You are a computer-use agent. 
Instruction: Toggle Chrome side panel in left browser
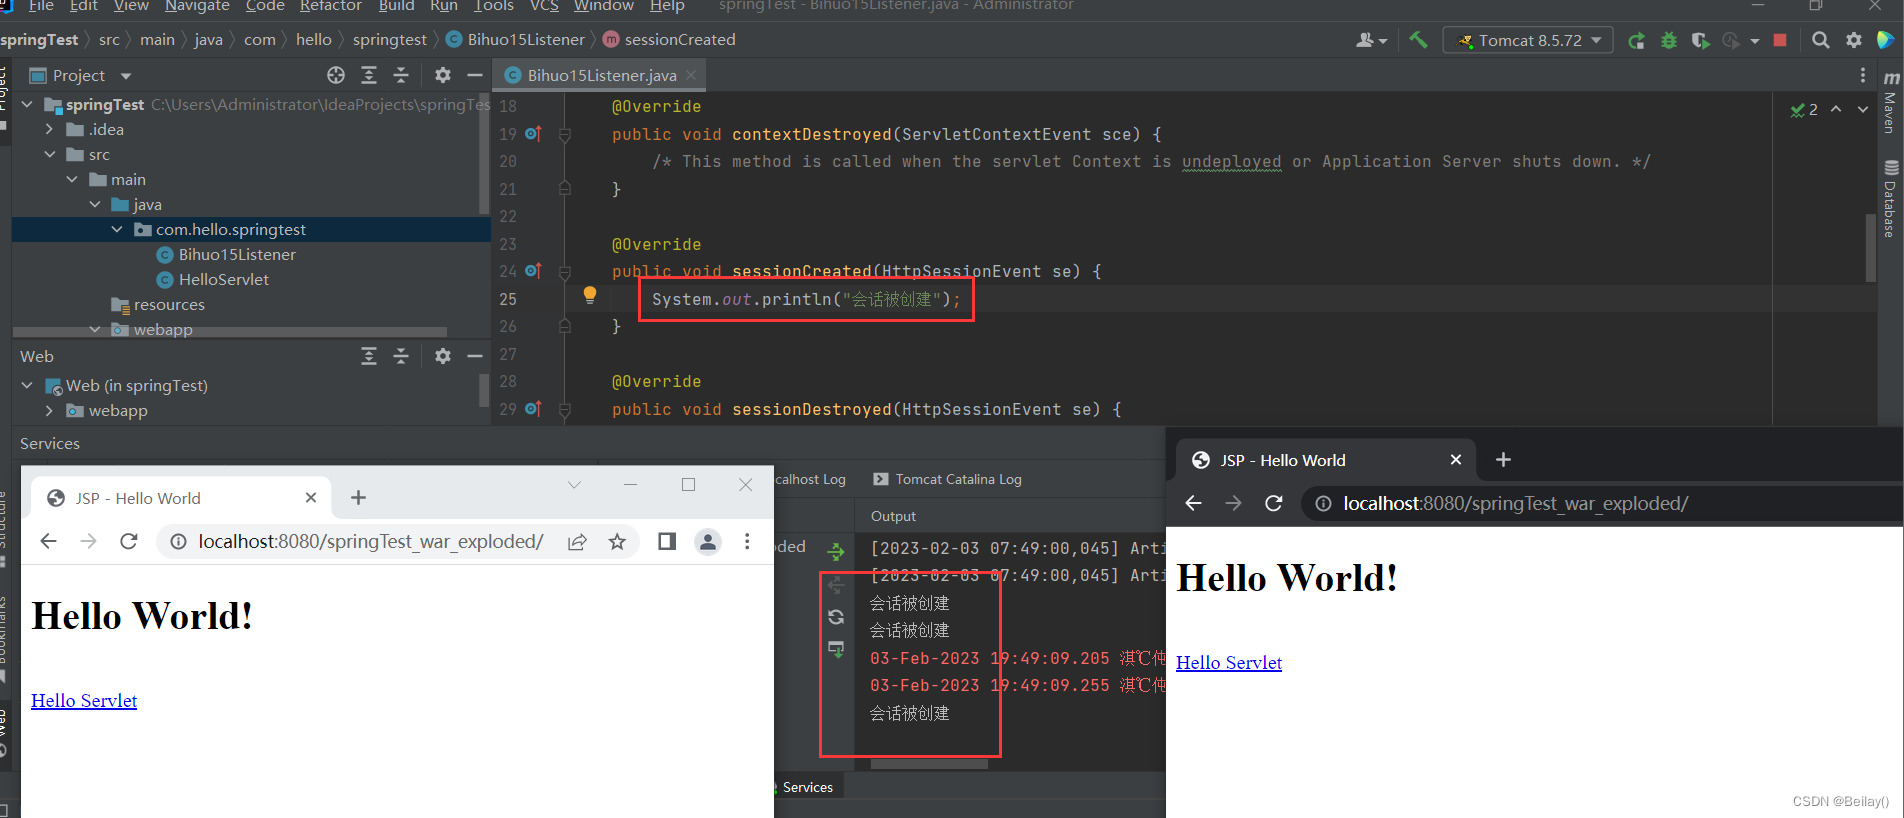[x=667, y=541]
